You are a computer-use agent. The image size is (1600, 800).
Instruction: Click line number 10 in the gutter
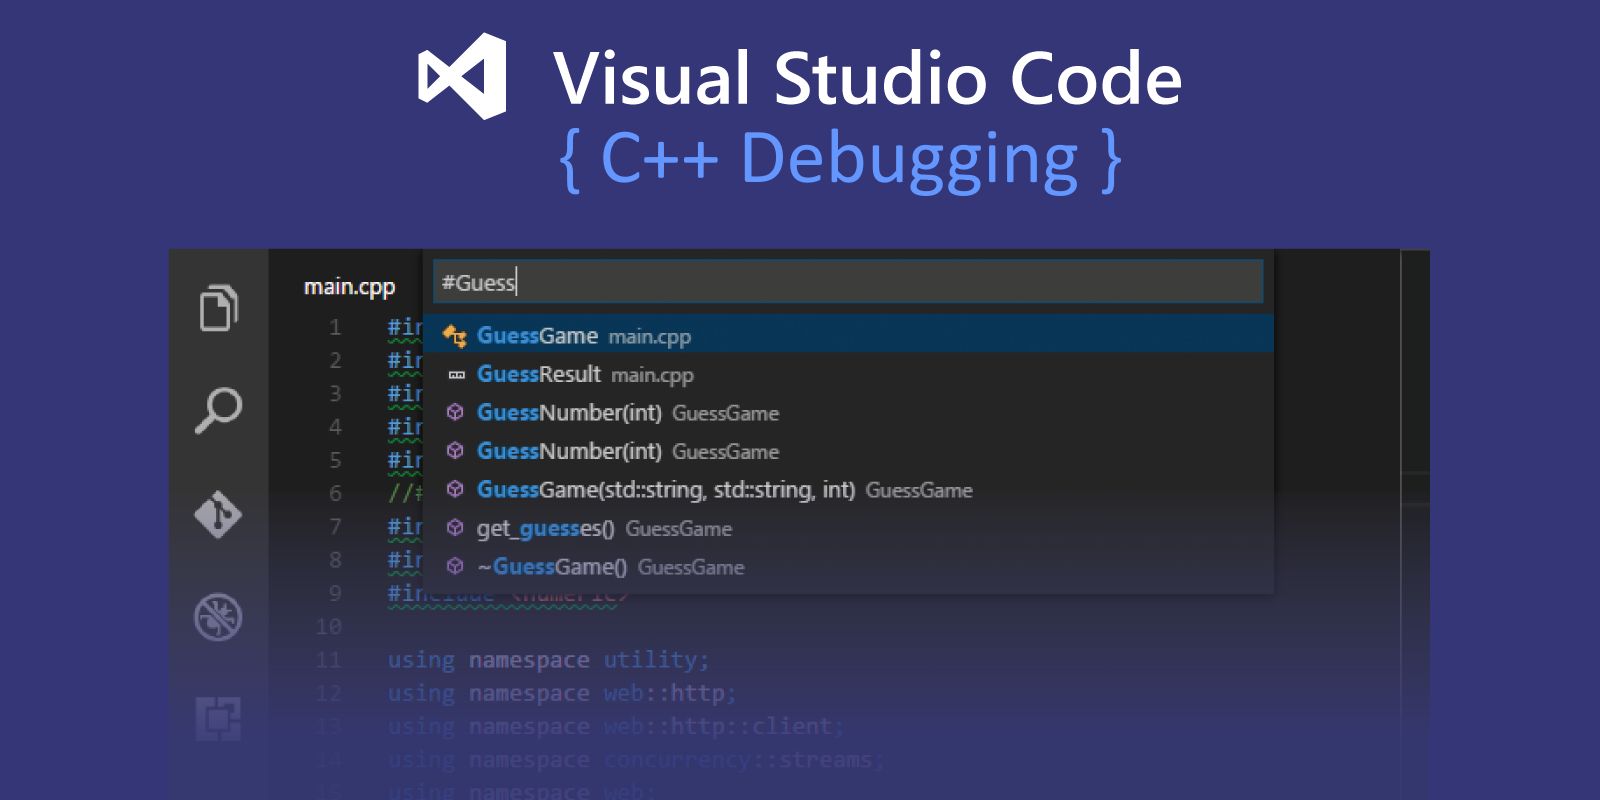tap(329, 627)
